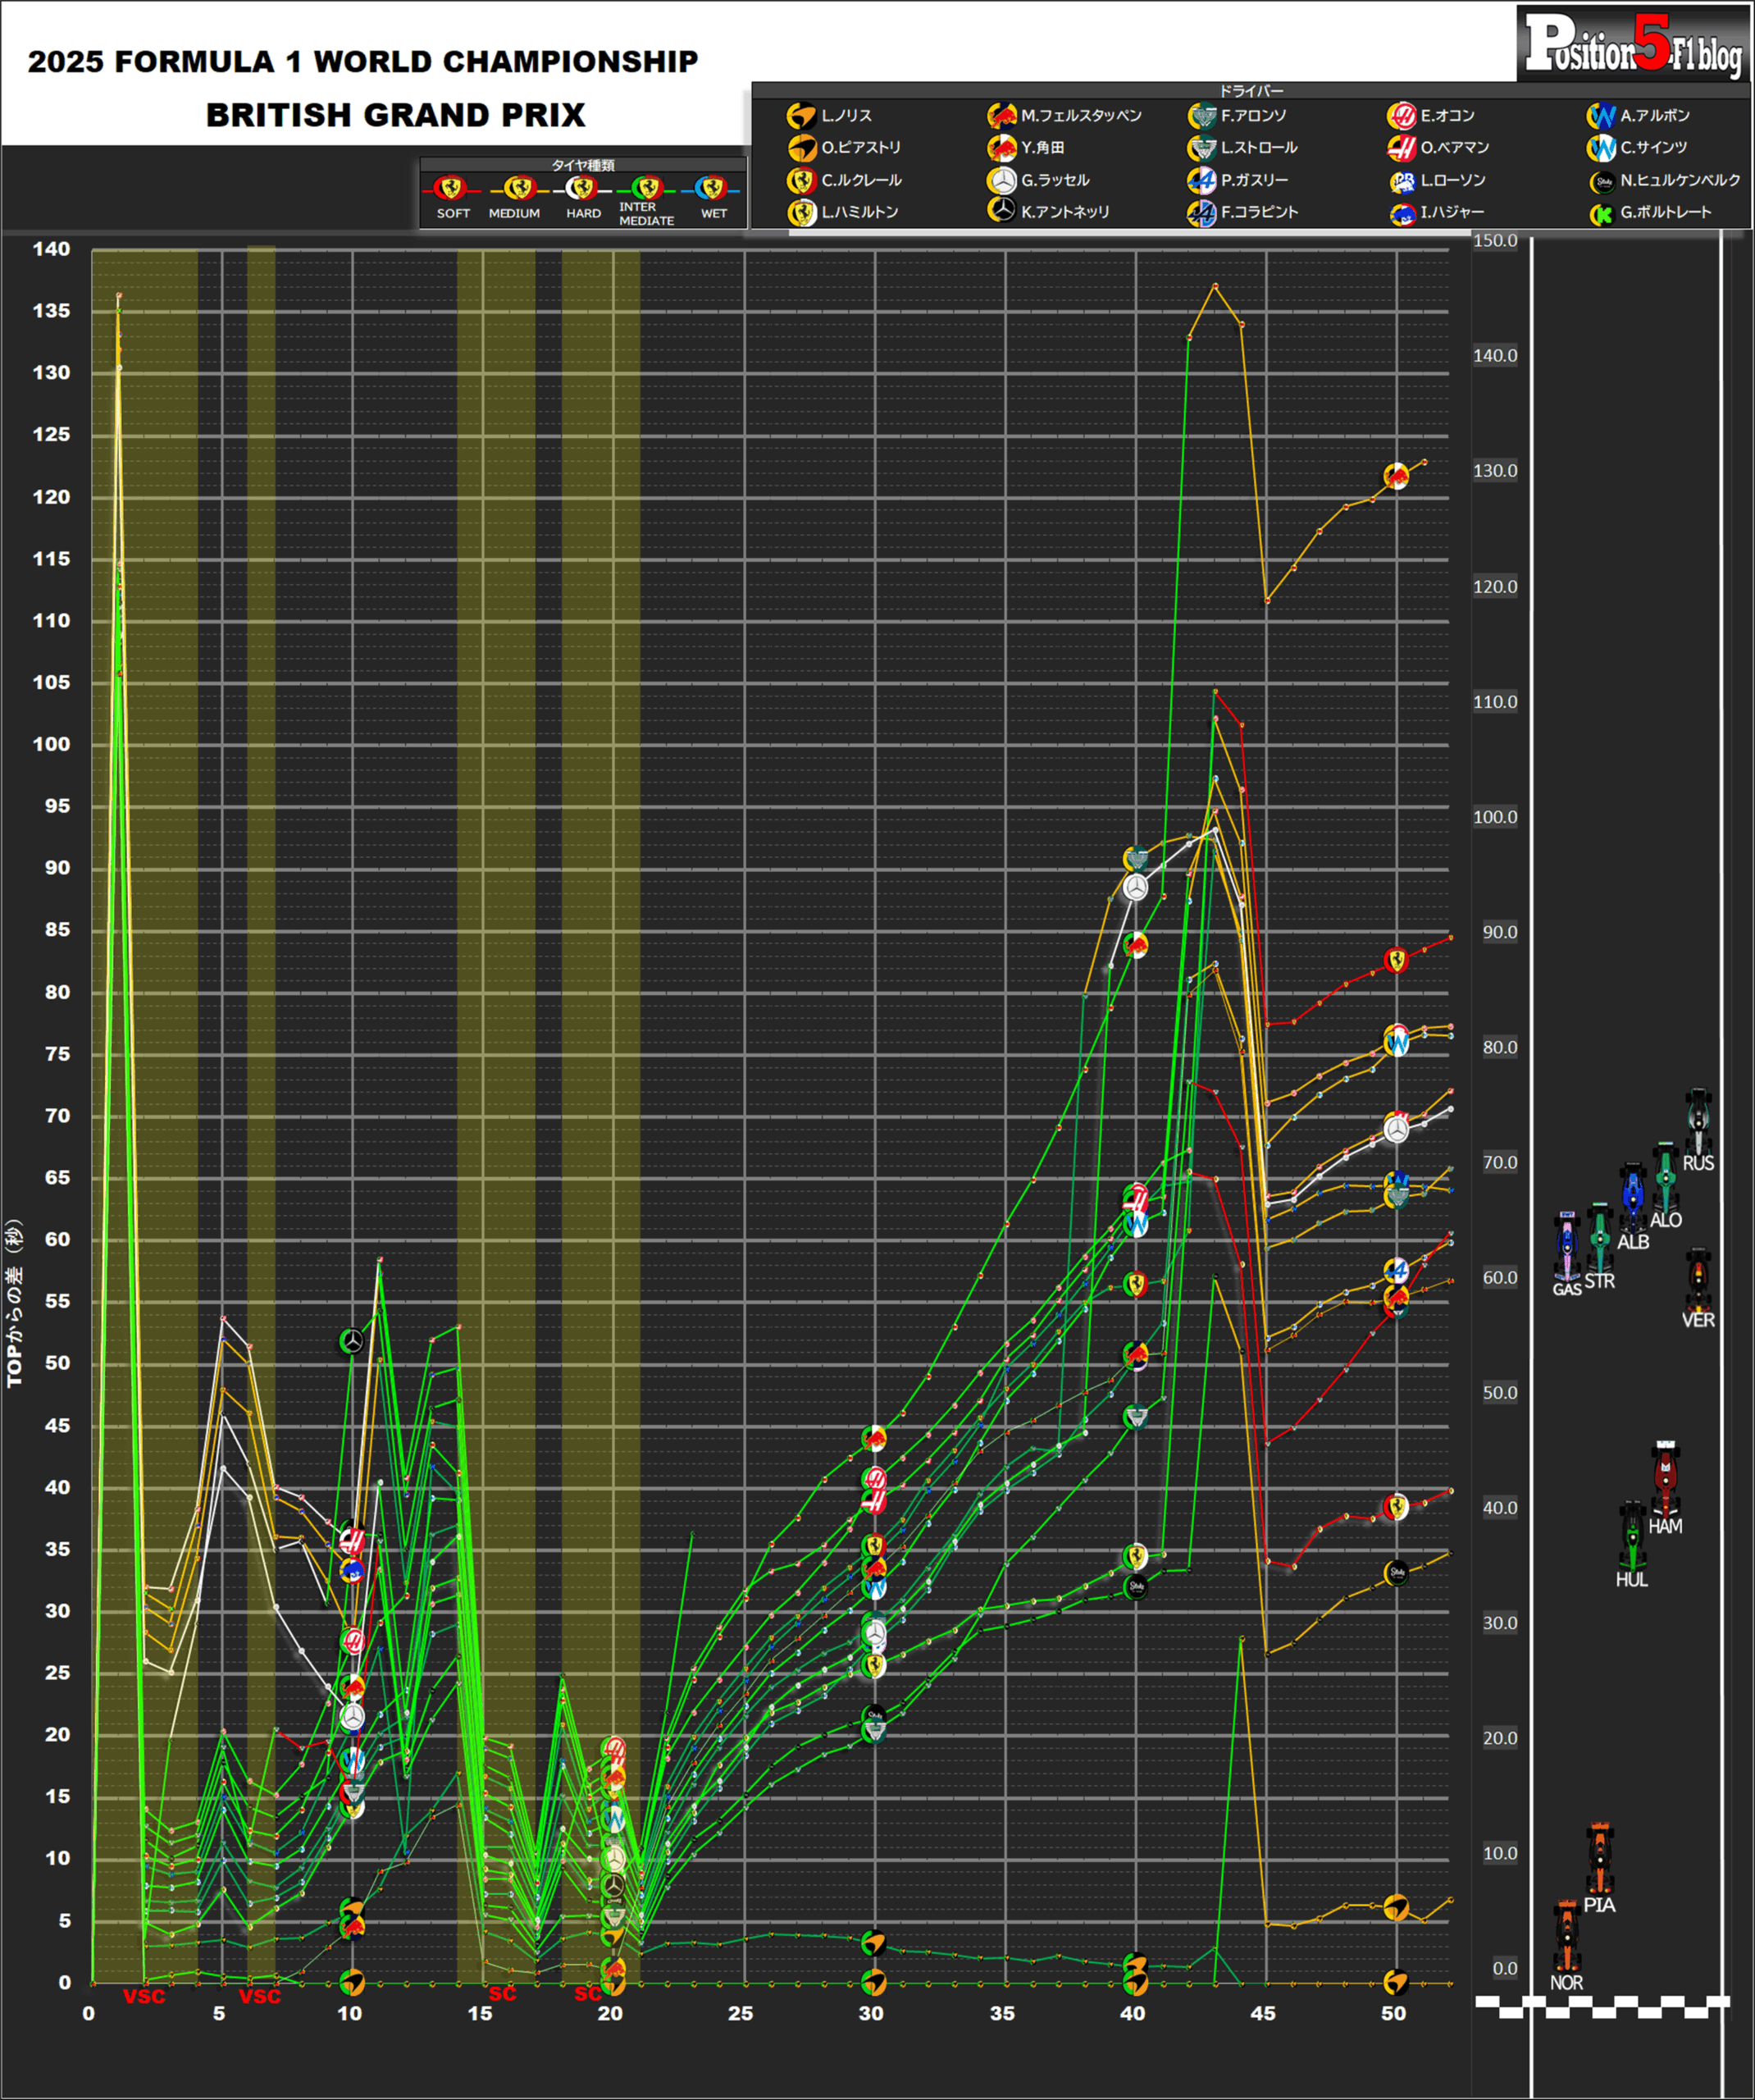The width and height of the screenshot is (1755, 2100).
Task: Click the P.ガスリー Alpine legend icon
Action: tap(1201, 181)
